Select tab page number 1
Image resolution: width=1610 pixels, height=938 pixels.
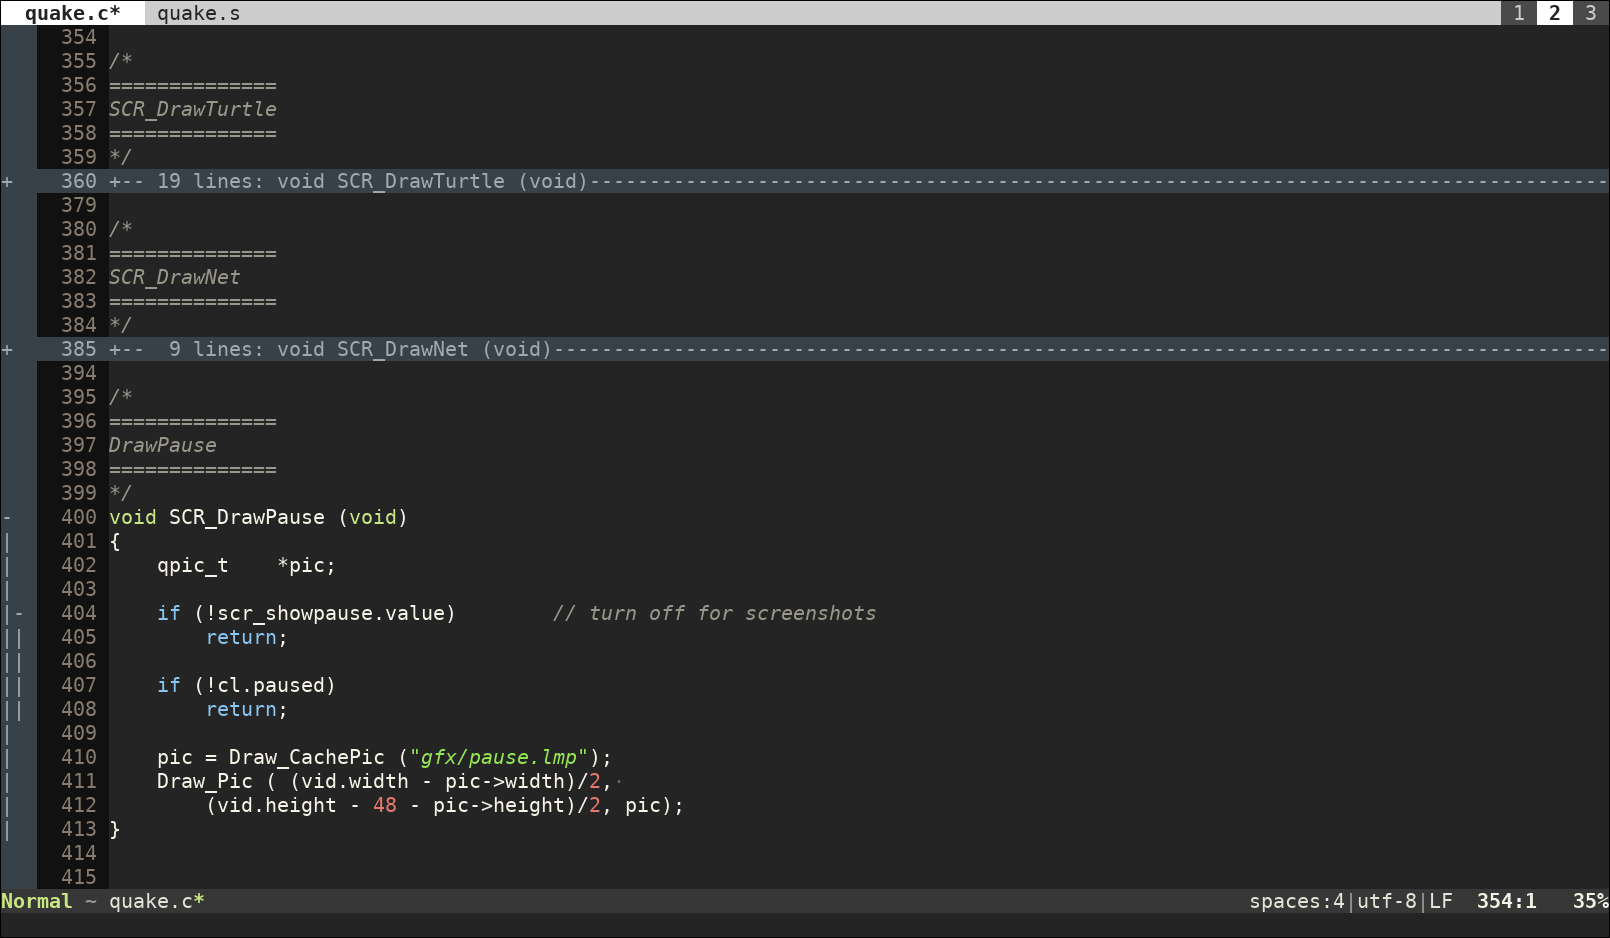(1519, 13)
